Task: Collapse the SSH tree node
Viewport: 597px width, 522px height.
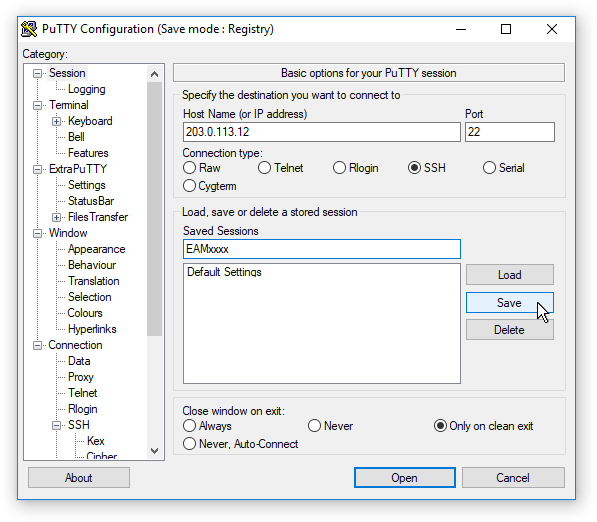Action: 56,425
